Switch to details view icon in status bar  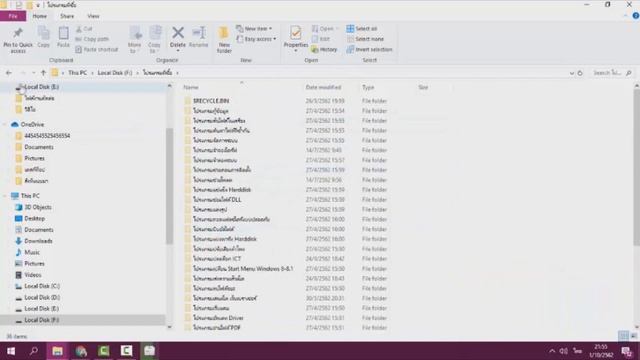[x=623, y=336]
